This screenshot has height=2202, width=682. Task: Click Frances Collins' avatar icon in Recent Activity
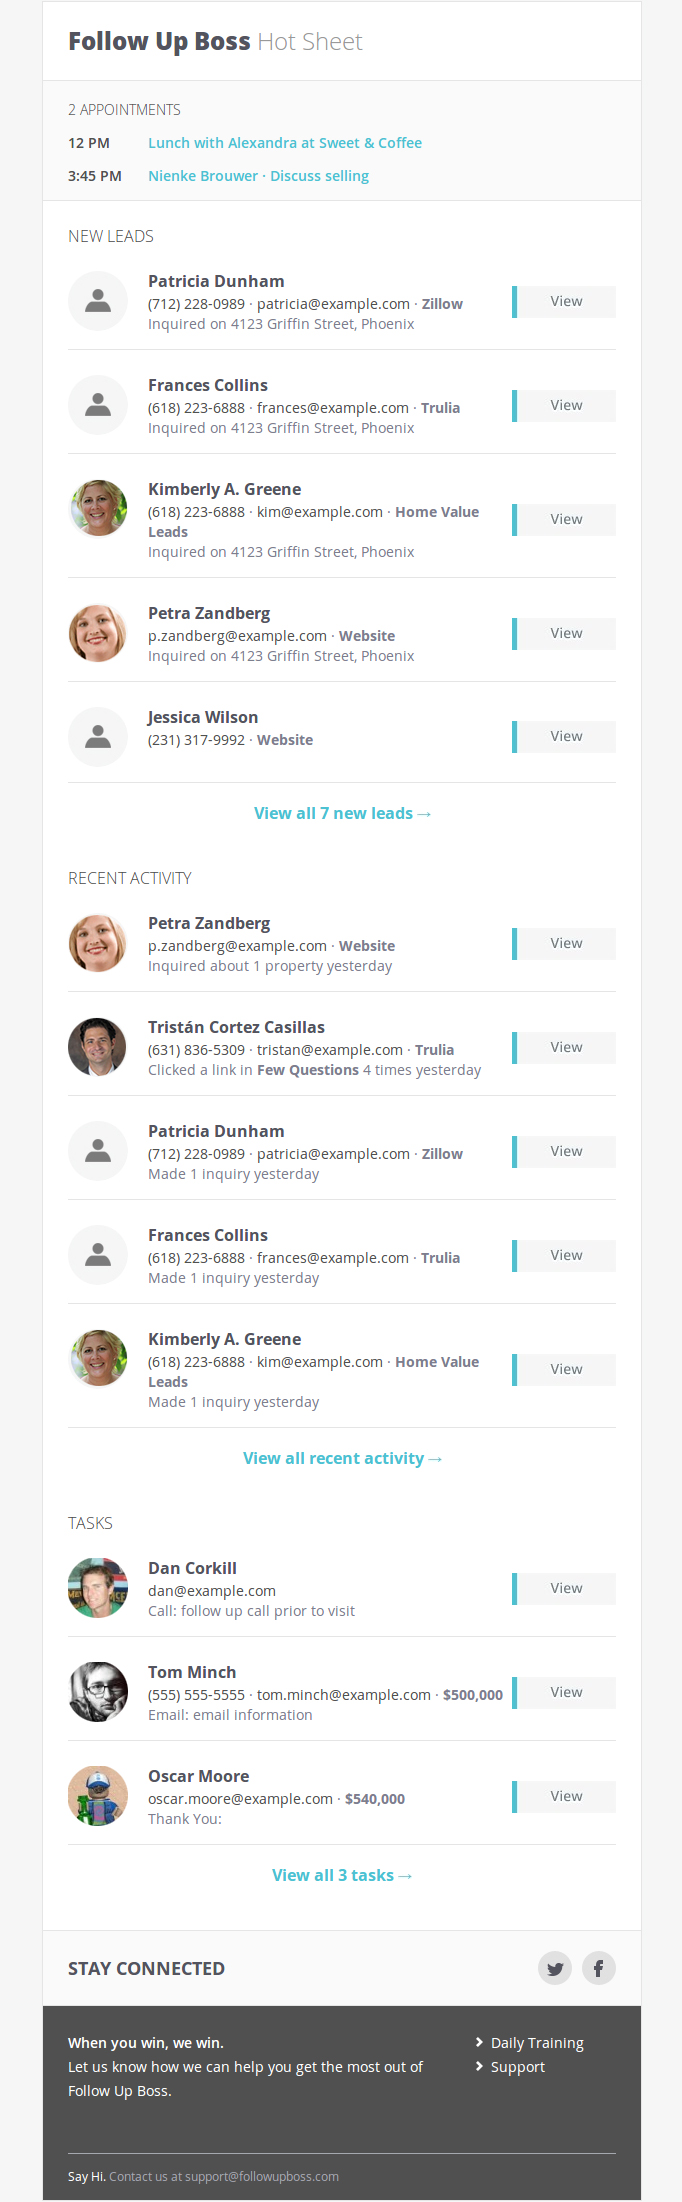tap(98, 1255)
